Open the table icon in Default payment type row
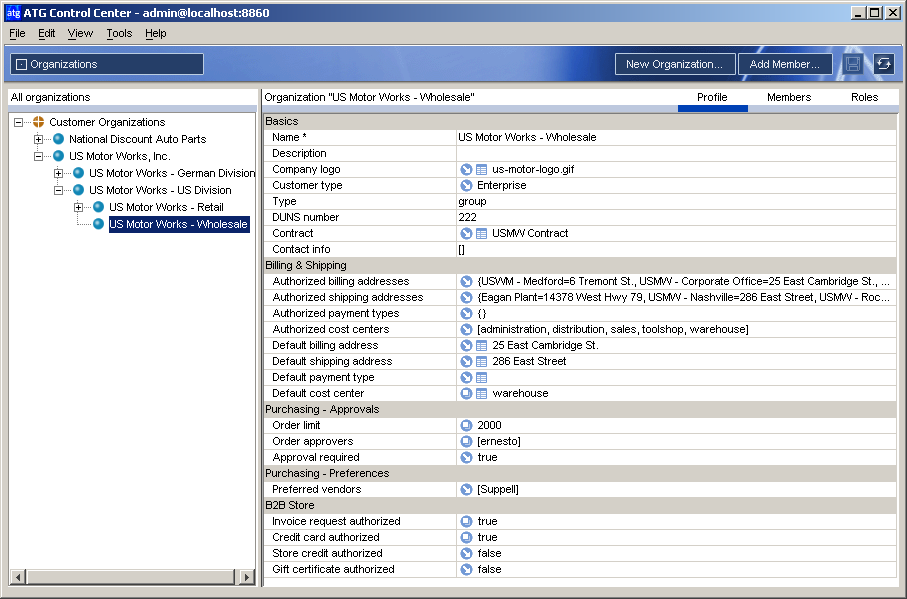This screenshot has height=599, width=907. 481,378
